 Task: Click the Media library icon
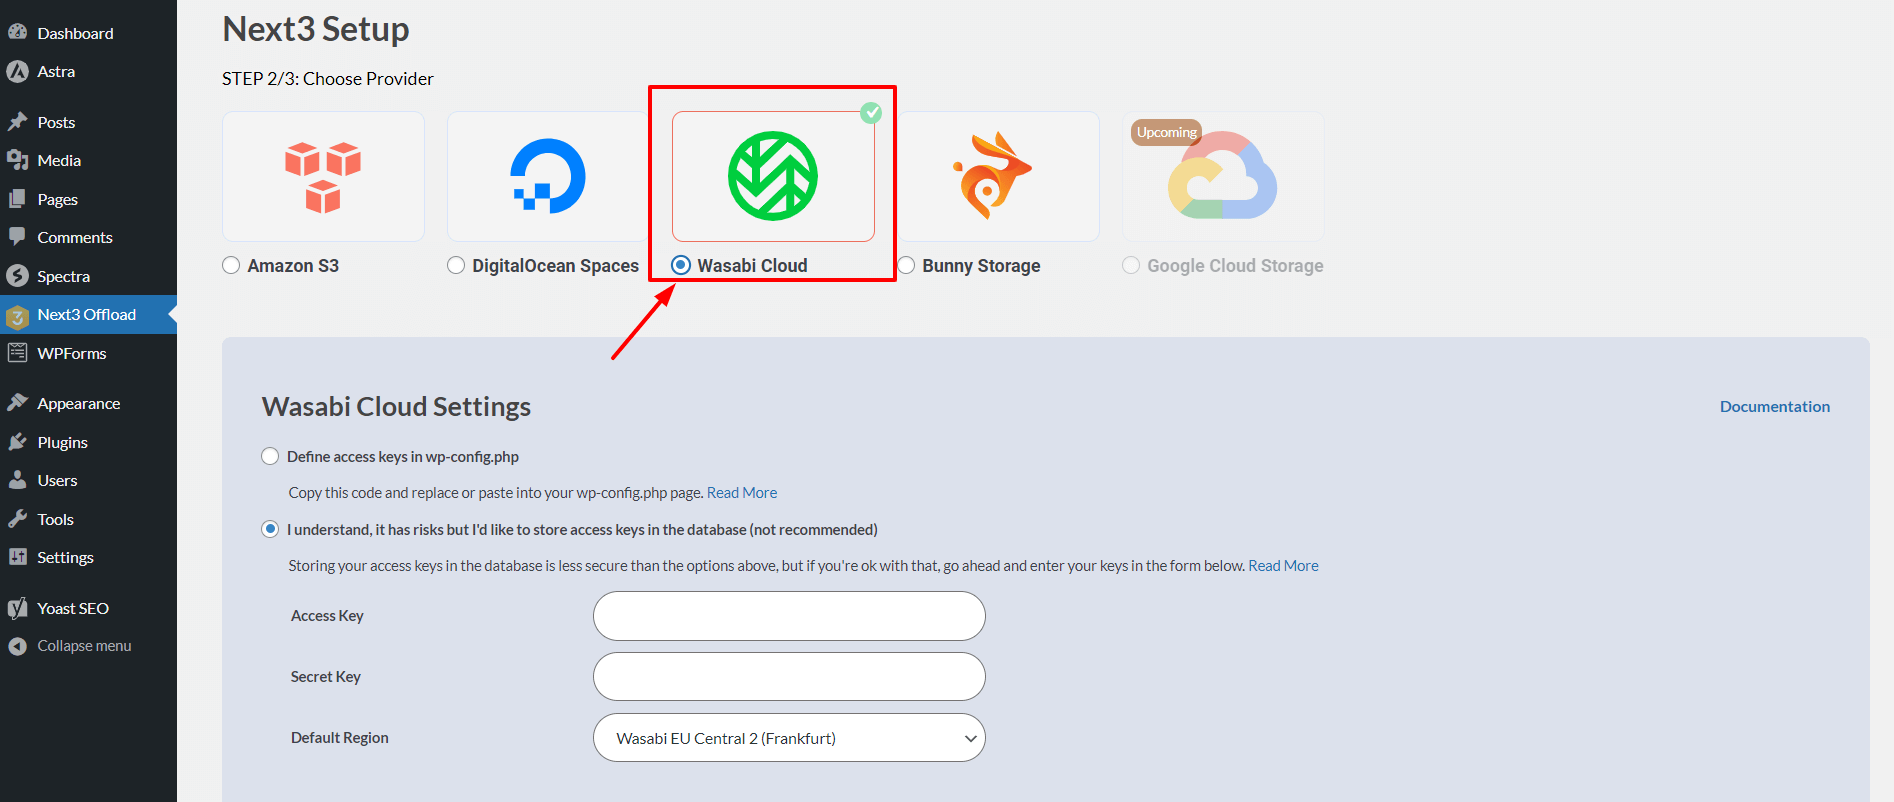pyautogui.click(x=17, y=160)
